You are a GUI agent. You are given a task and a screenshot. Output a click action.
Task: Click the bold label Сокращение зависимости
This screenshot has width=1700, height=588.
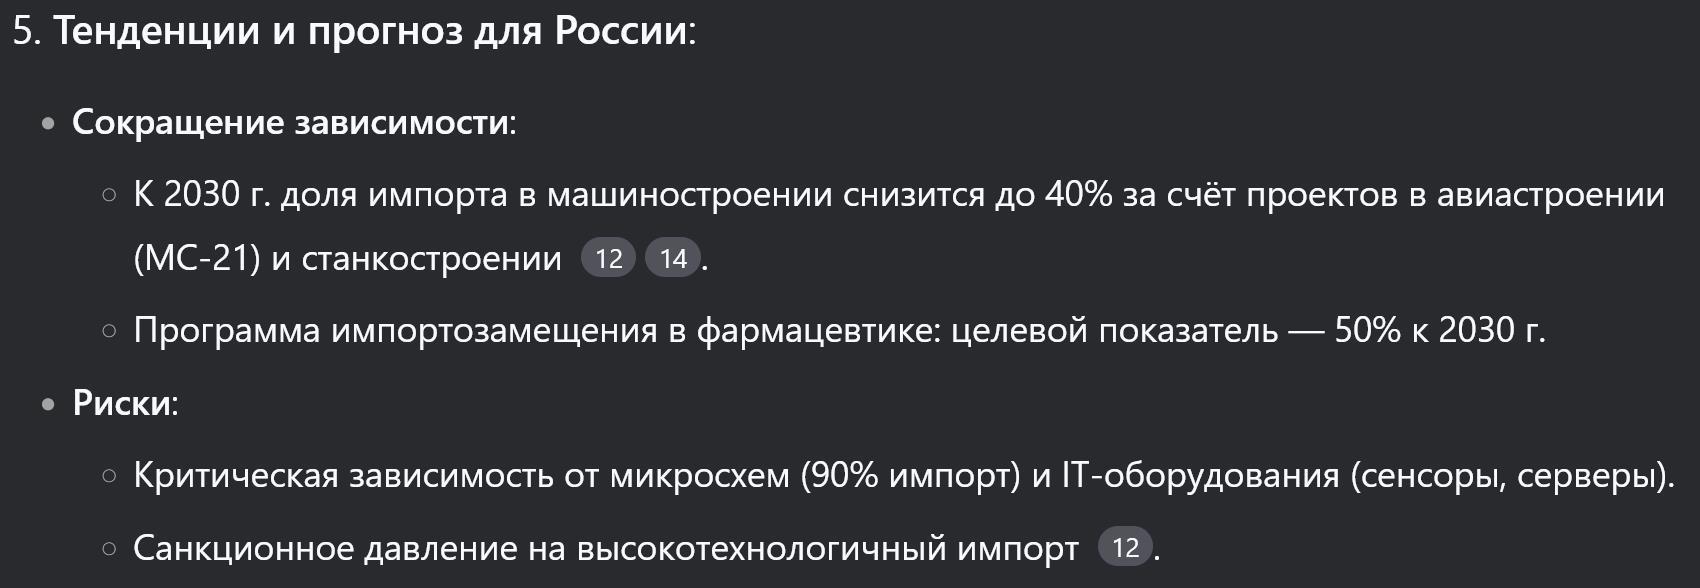(x=290, y=122)
